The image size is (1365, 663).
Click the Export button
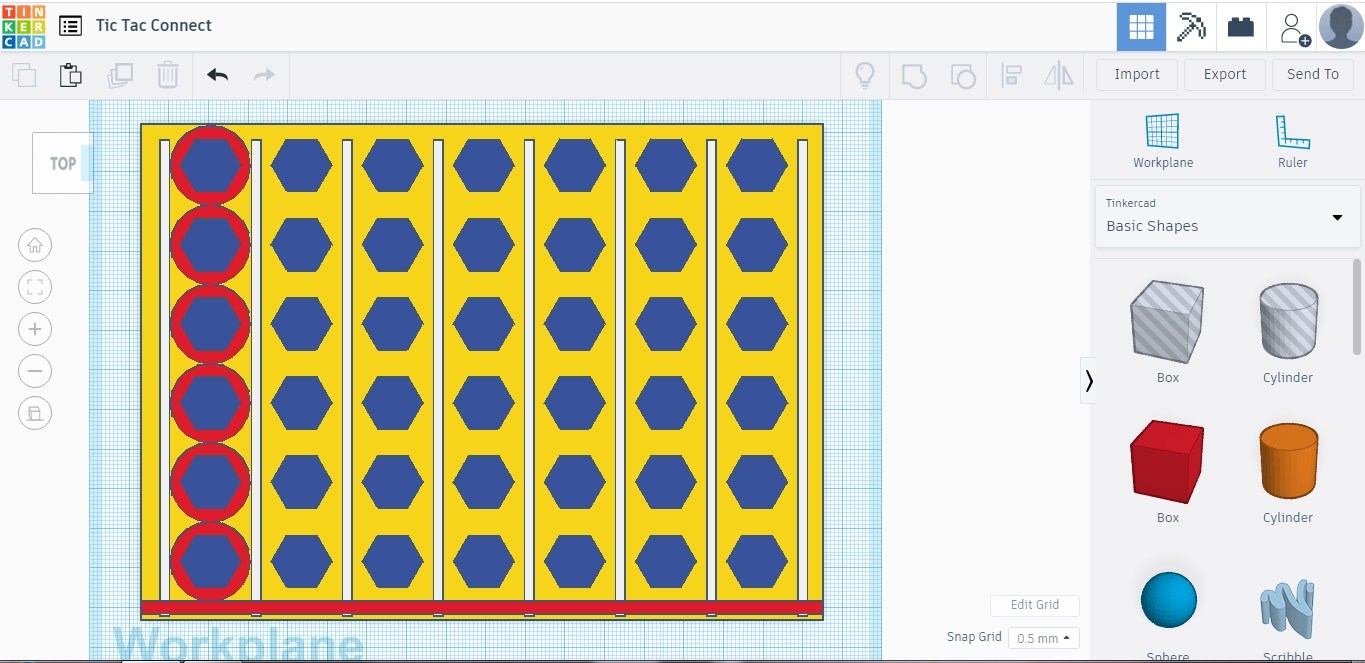[1224, 74]
